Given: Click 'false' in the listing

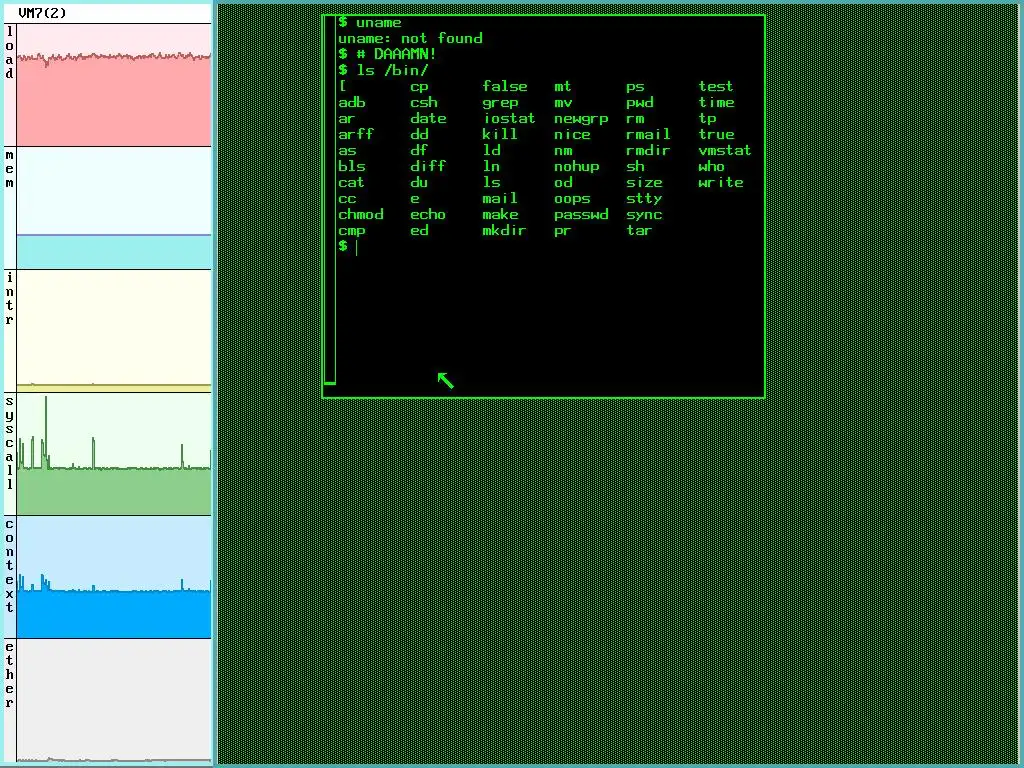Looking at the screenshot, I should click(x=504, y=86).
